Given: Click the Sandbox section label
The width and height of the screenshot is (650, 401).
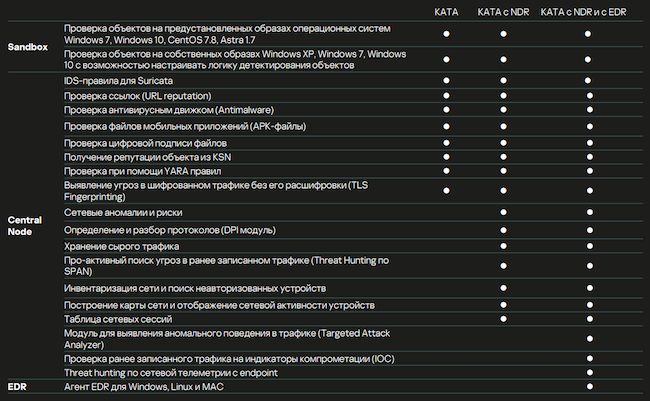Looking at the screenshot, I should [28, 47].
